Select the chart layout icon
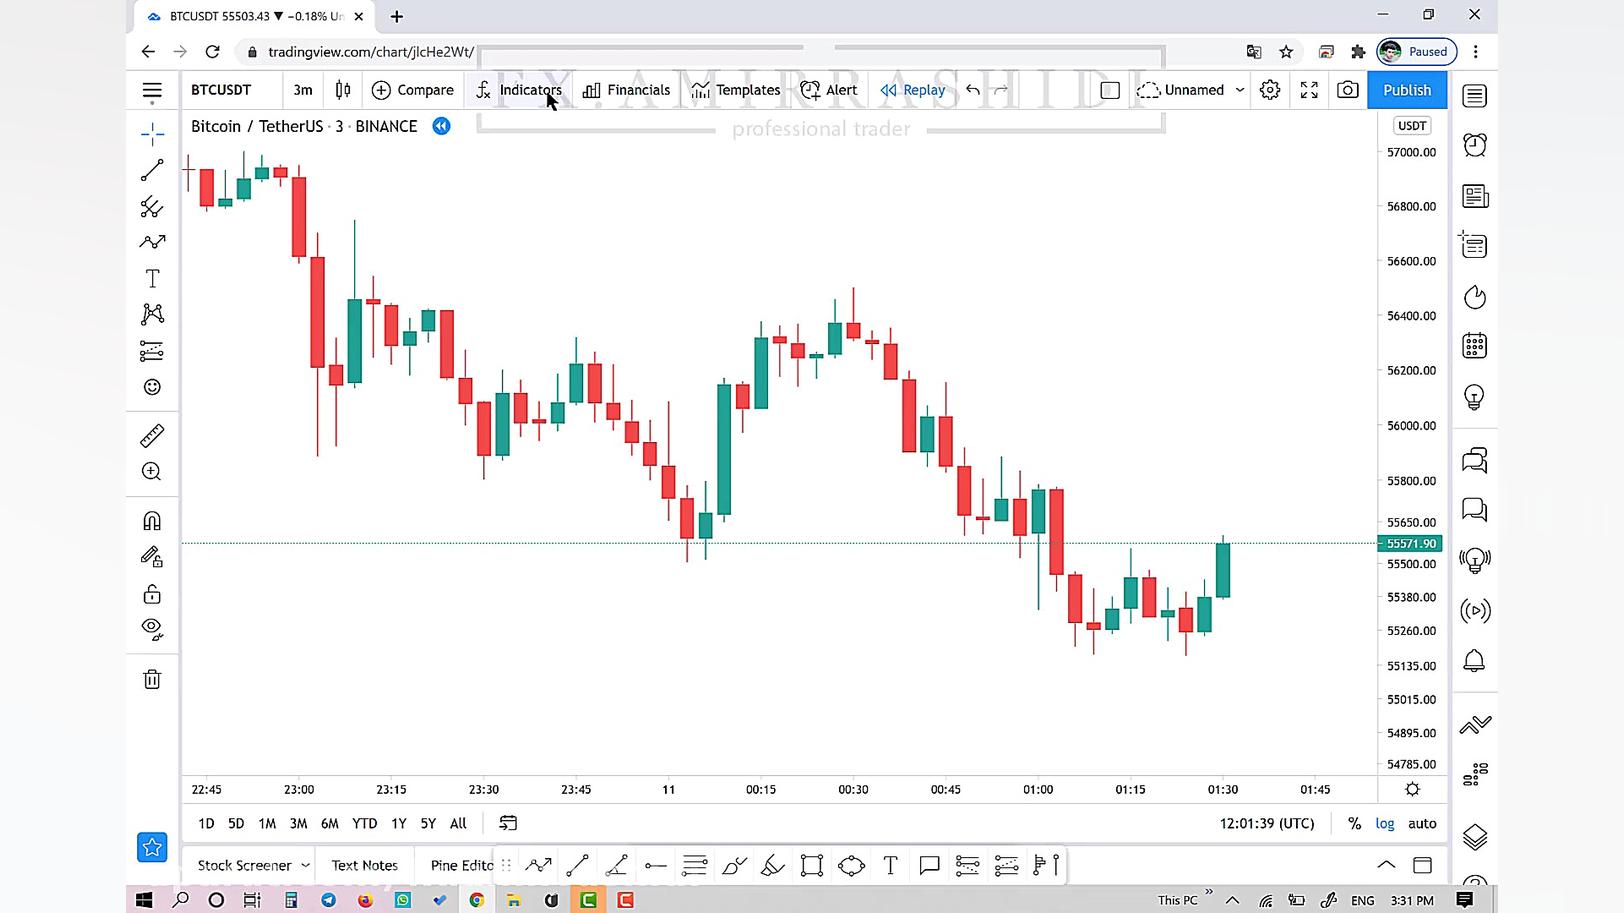Viewport: 1624px width, 913px height. click(1110, 90)
